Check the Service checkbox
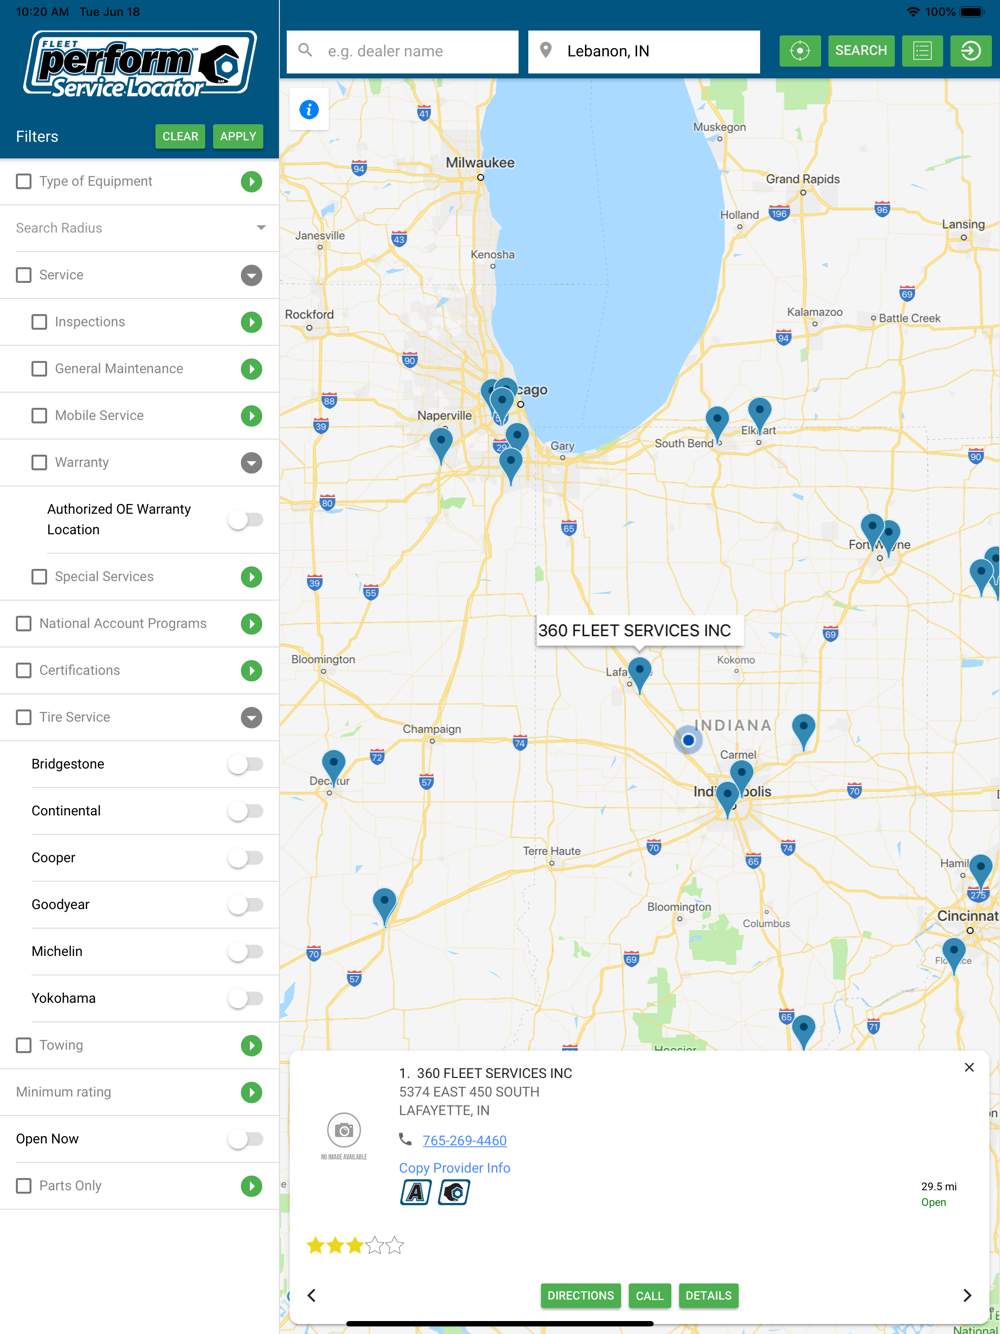1000x1334 pixels. 24,275
